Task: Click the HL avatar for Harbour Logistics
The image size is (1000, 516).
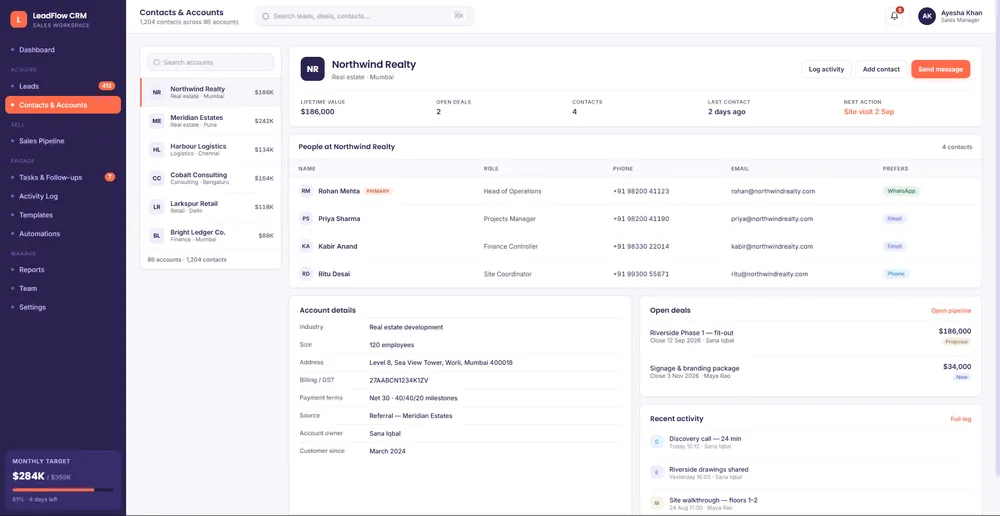Action: tap(156, 149)
